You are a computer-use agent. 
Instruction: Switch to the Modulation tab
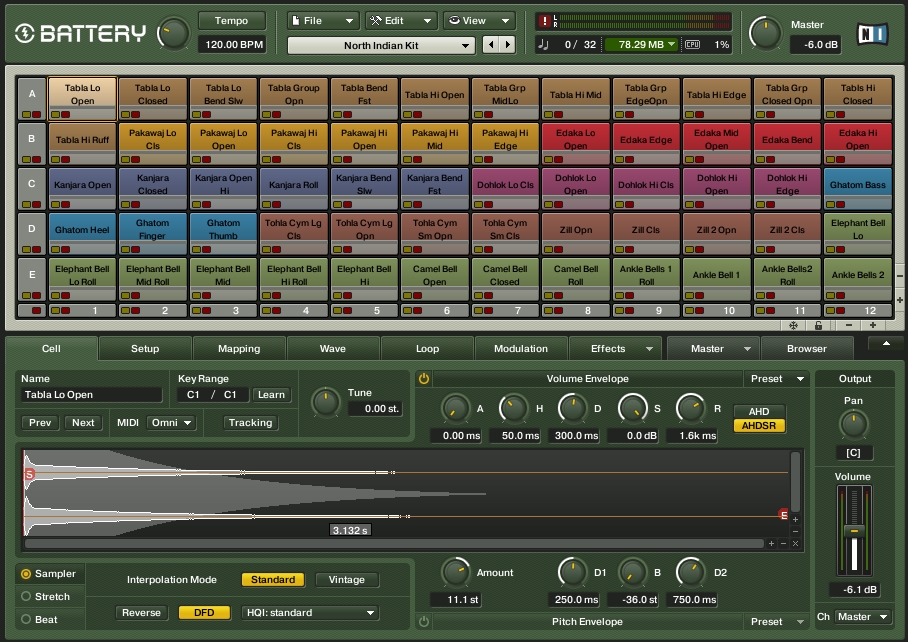521,348
